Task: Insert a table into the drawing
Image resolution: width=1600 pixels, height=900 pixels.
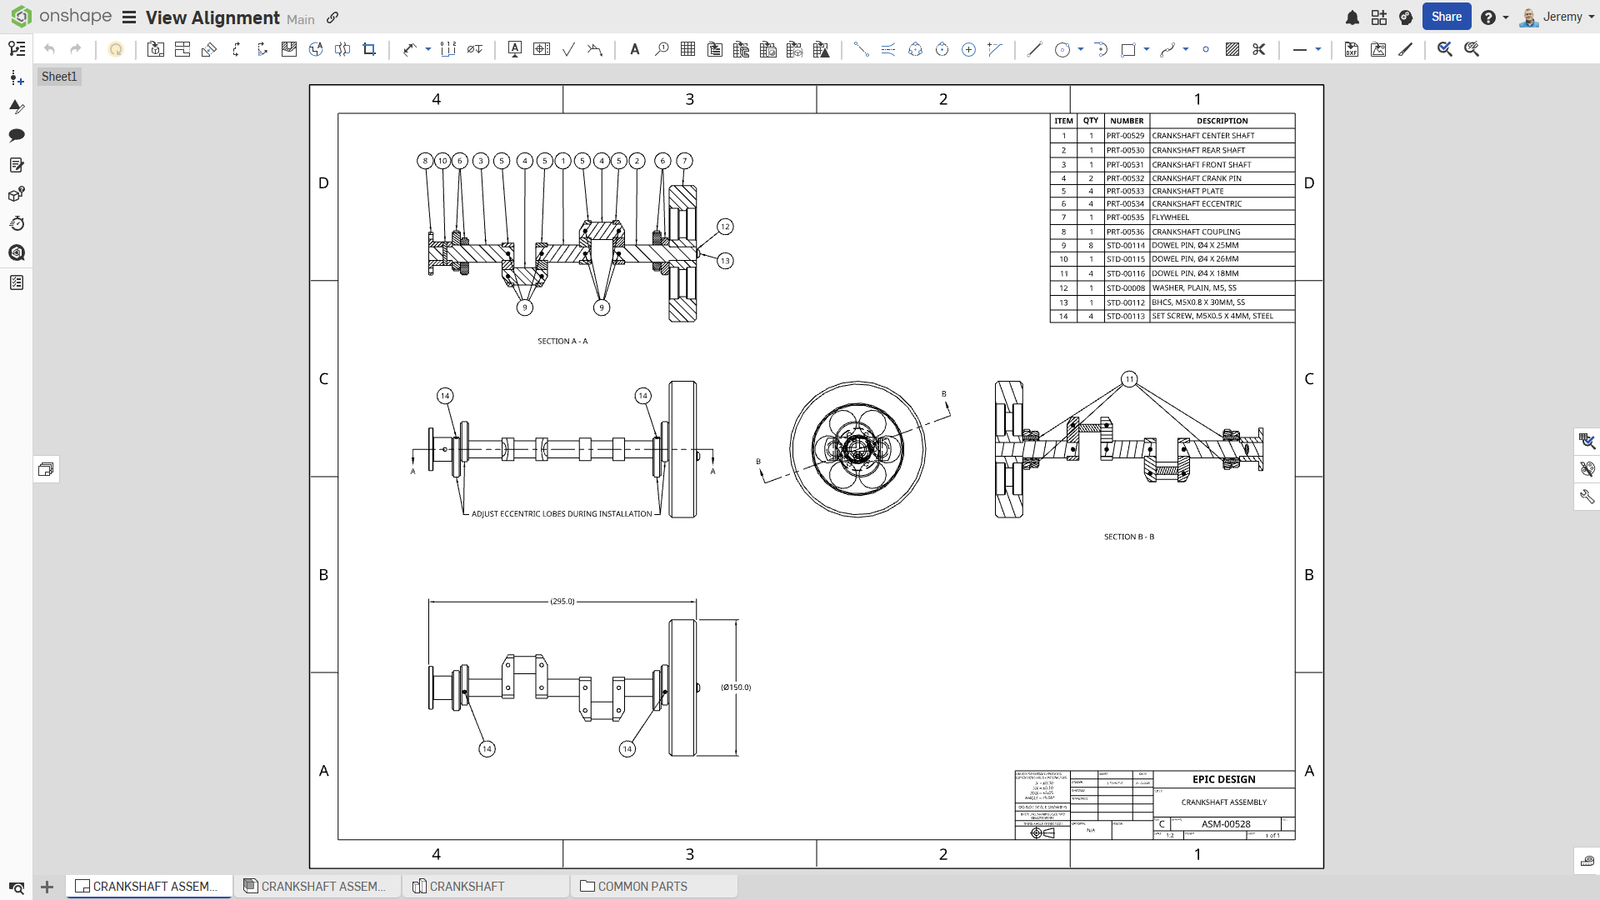Action: click(687, 49)
